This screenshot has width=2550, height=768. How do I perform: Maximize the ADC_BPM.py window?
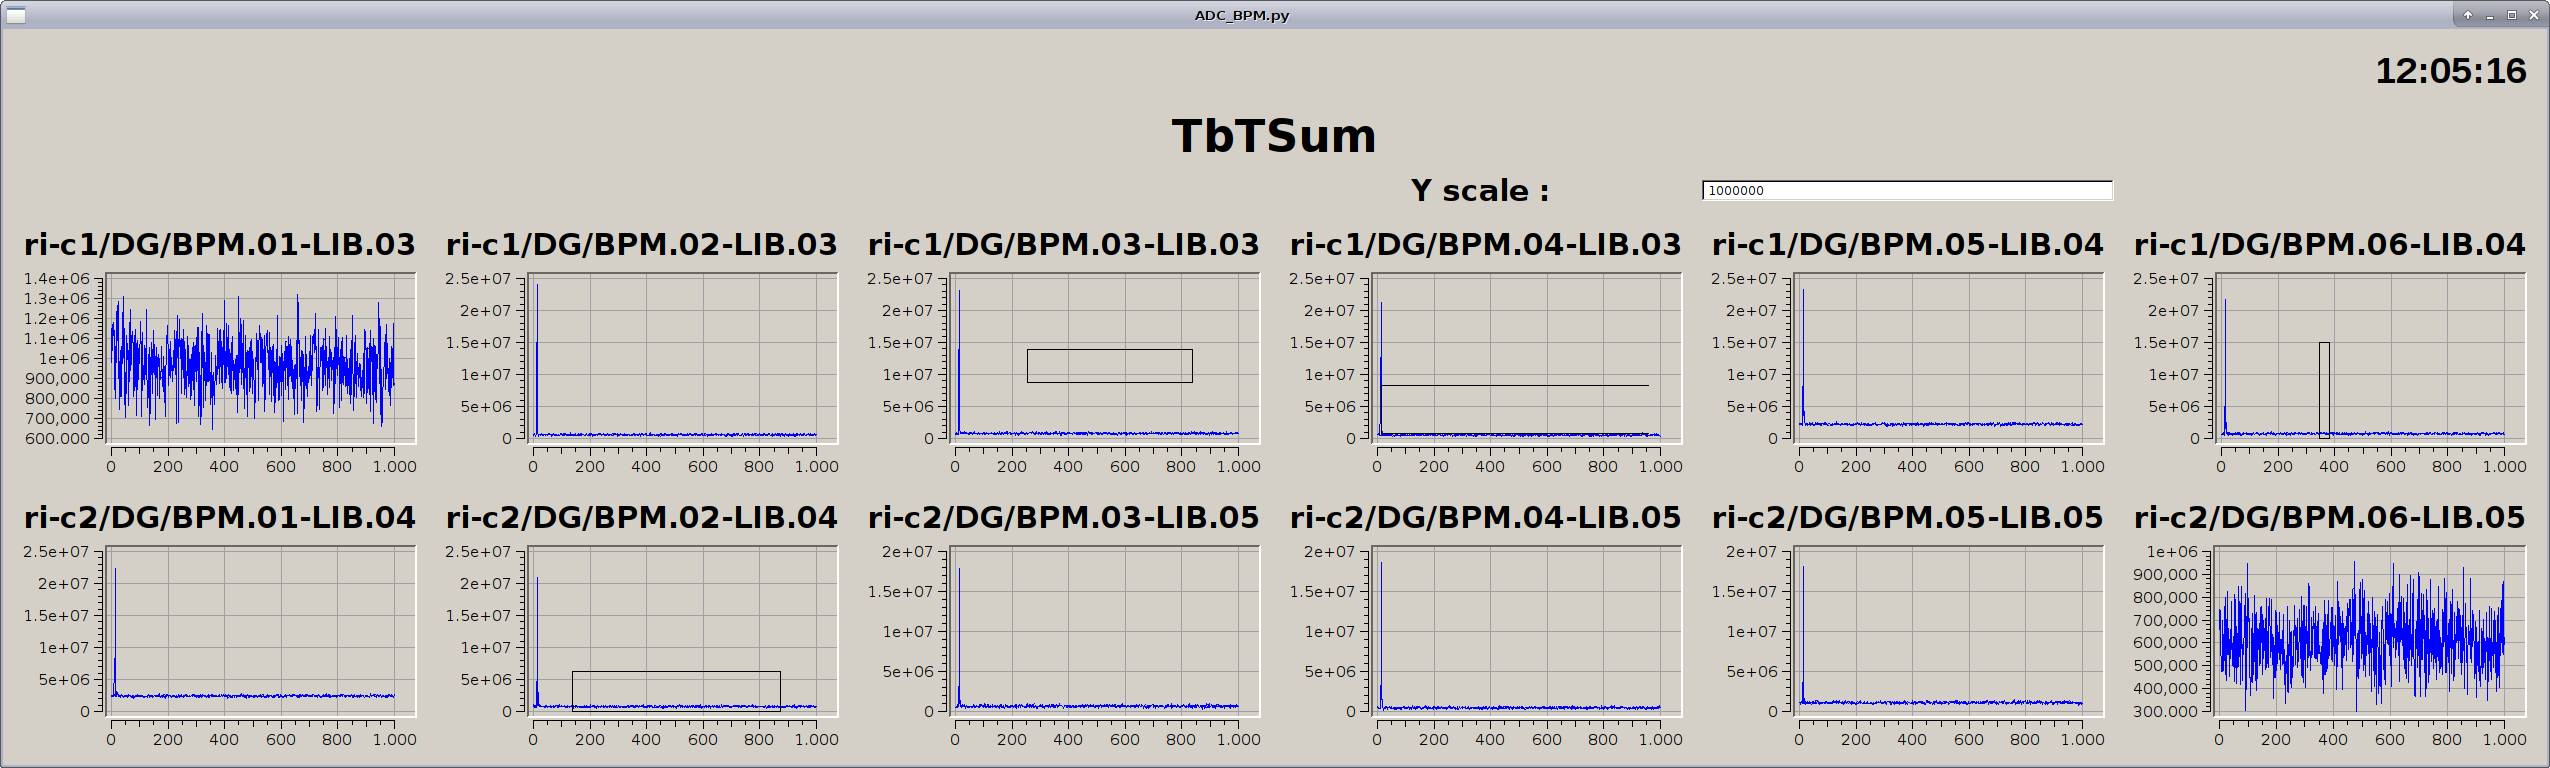[x=2511, y=15]
